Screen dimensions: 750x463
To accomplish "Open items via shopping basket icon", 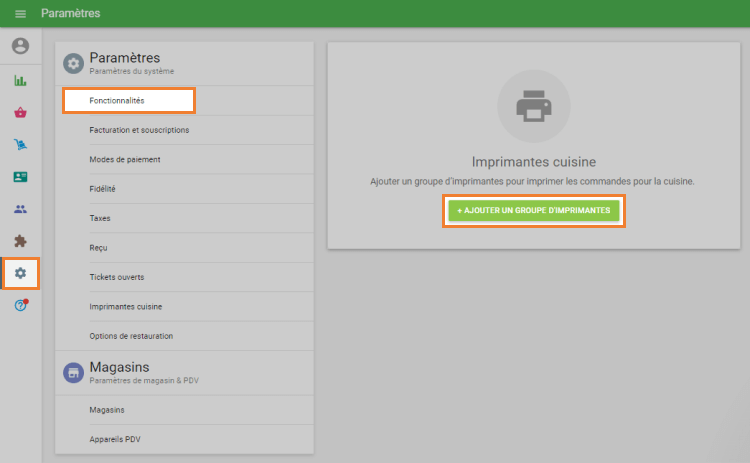I will pyautogui.click(x=20, y=112).
